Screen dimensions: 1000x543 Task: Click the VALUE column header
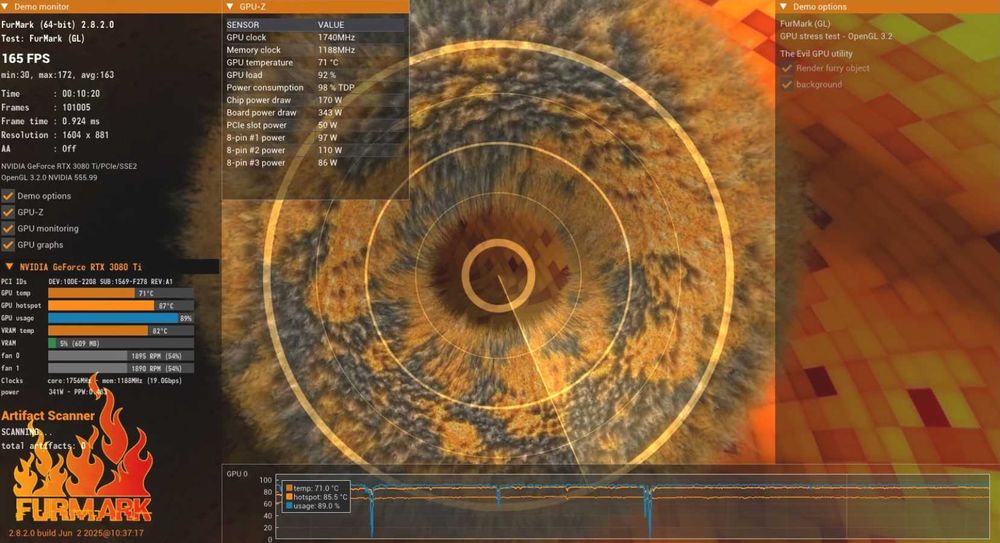(331, 25)
